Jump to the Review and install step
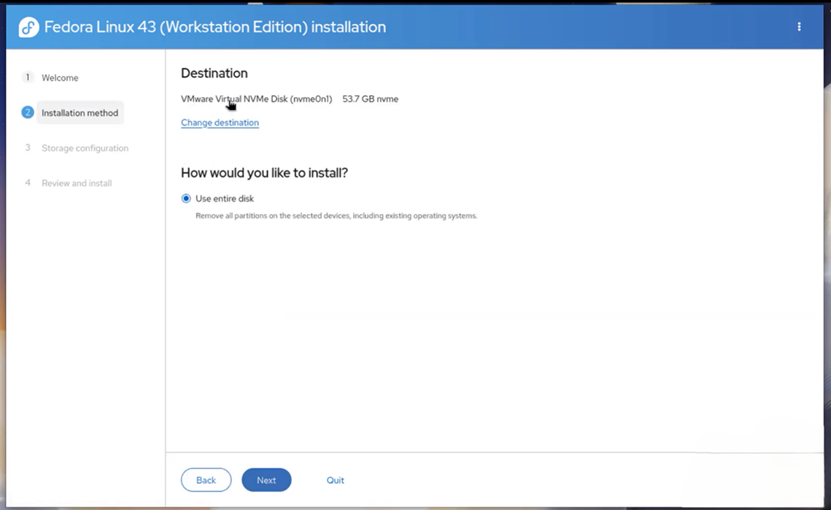This screenshot has width=831, height=510. click(x=77, y=183)
